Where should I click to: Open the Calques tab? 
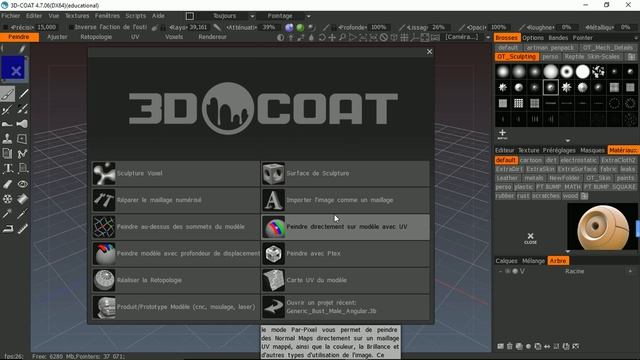pos(506,261)
